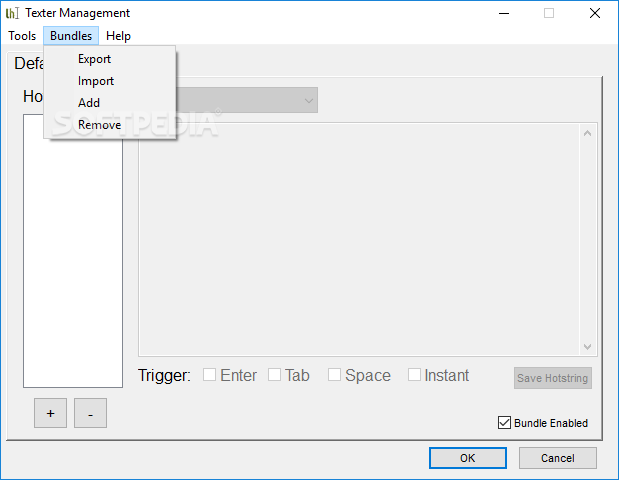
Task: Click the scroll down arrow of text area
Action: tap(587, 347)
